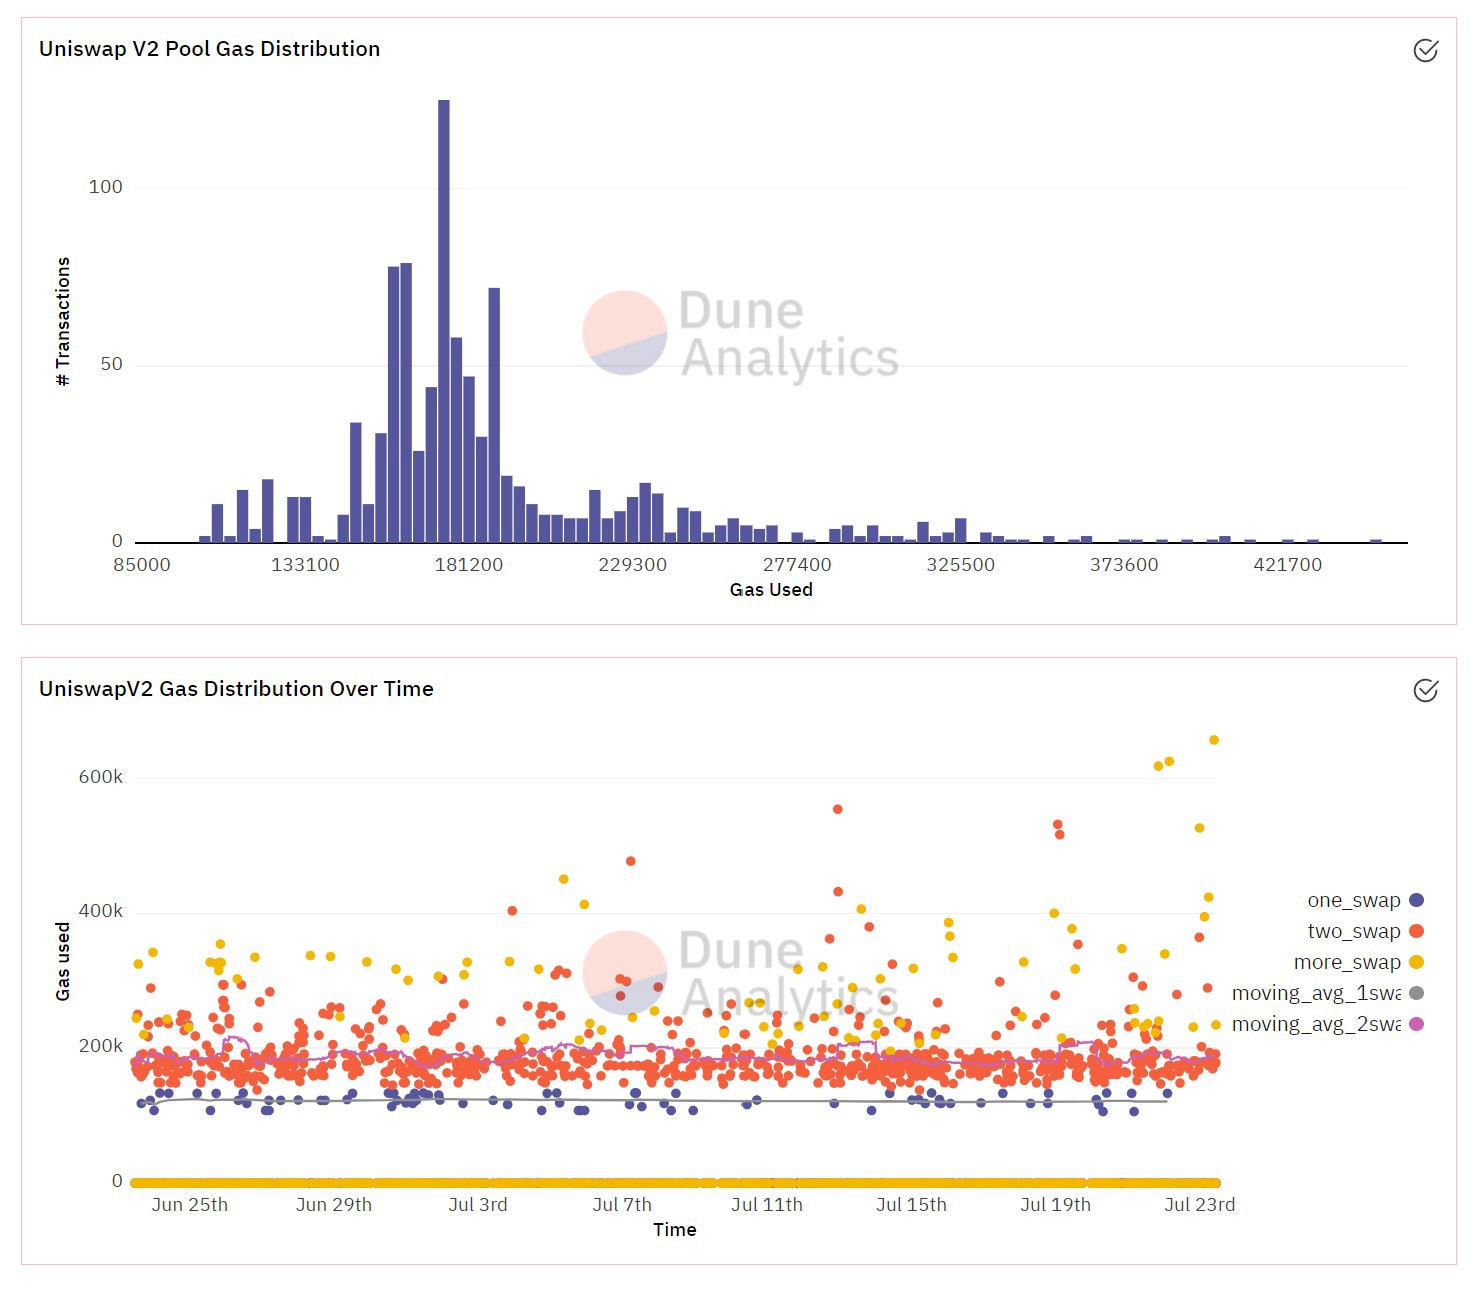Click the 200k y-axis tick

click(101, 1046)
